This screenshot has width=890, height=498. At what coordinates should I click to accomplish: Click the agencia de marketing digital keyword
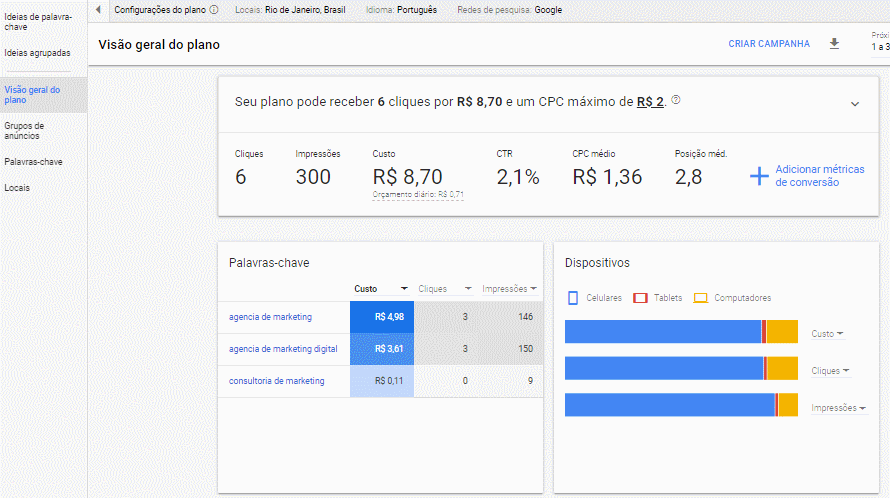(283, 349)
